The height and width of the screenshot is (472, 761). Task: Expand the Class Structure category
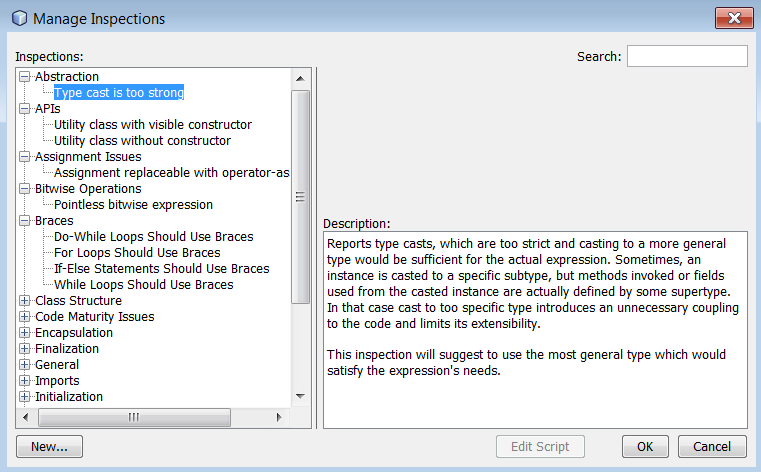[x=25, y=301]
